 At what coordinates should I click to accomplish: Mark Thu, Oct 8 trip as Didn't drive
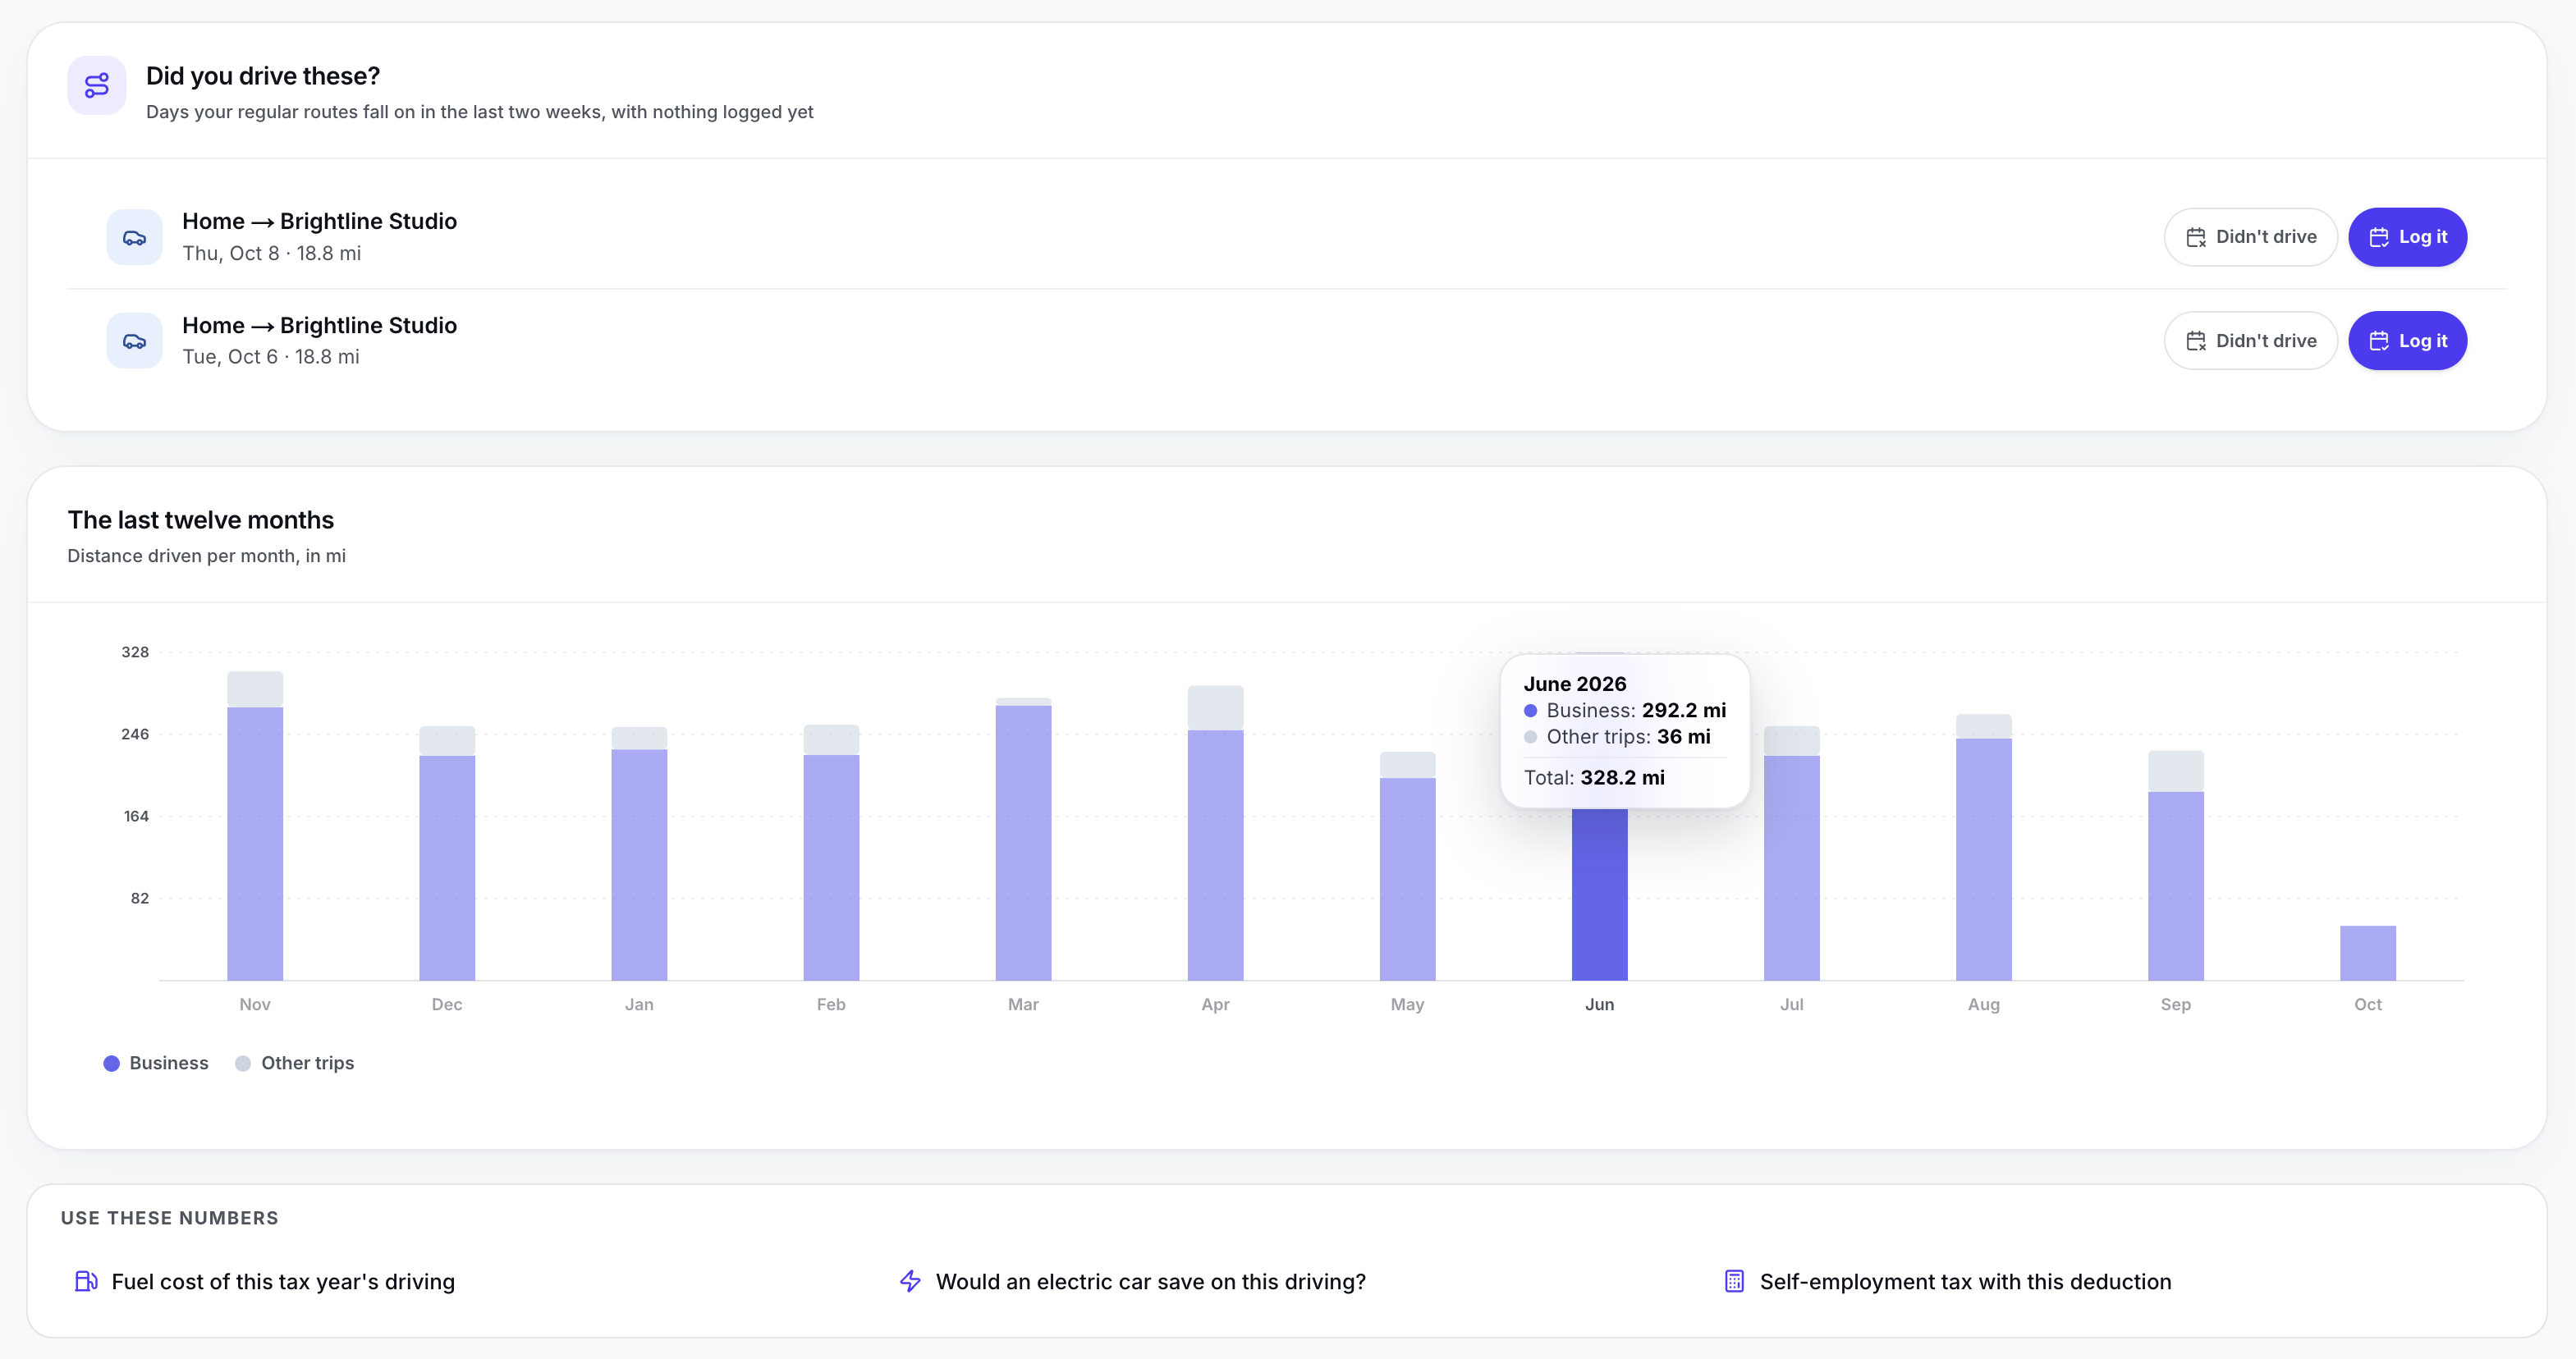(2250, 237)
